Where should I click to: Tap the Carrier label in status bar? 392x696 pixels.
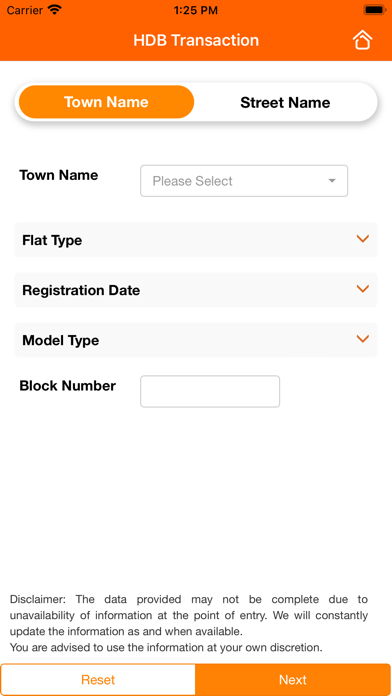pos(24,10)
